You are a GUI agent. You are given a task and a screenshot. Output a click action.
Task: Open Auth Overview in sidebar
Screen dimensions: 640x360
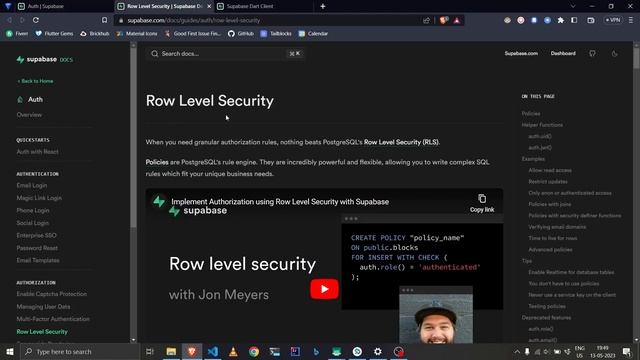click(x=29, y=115)
